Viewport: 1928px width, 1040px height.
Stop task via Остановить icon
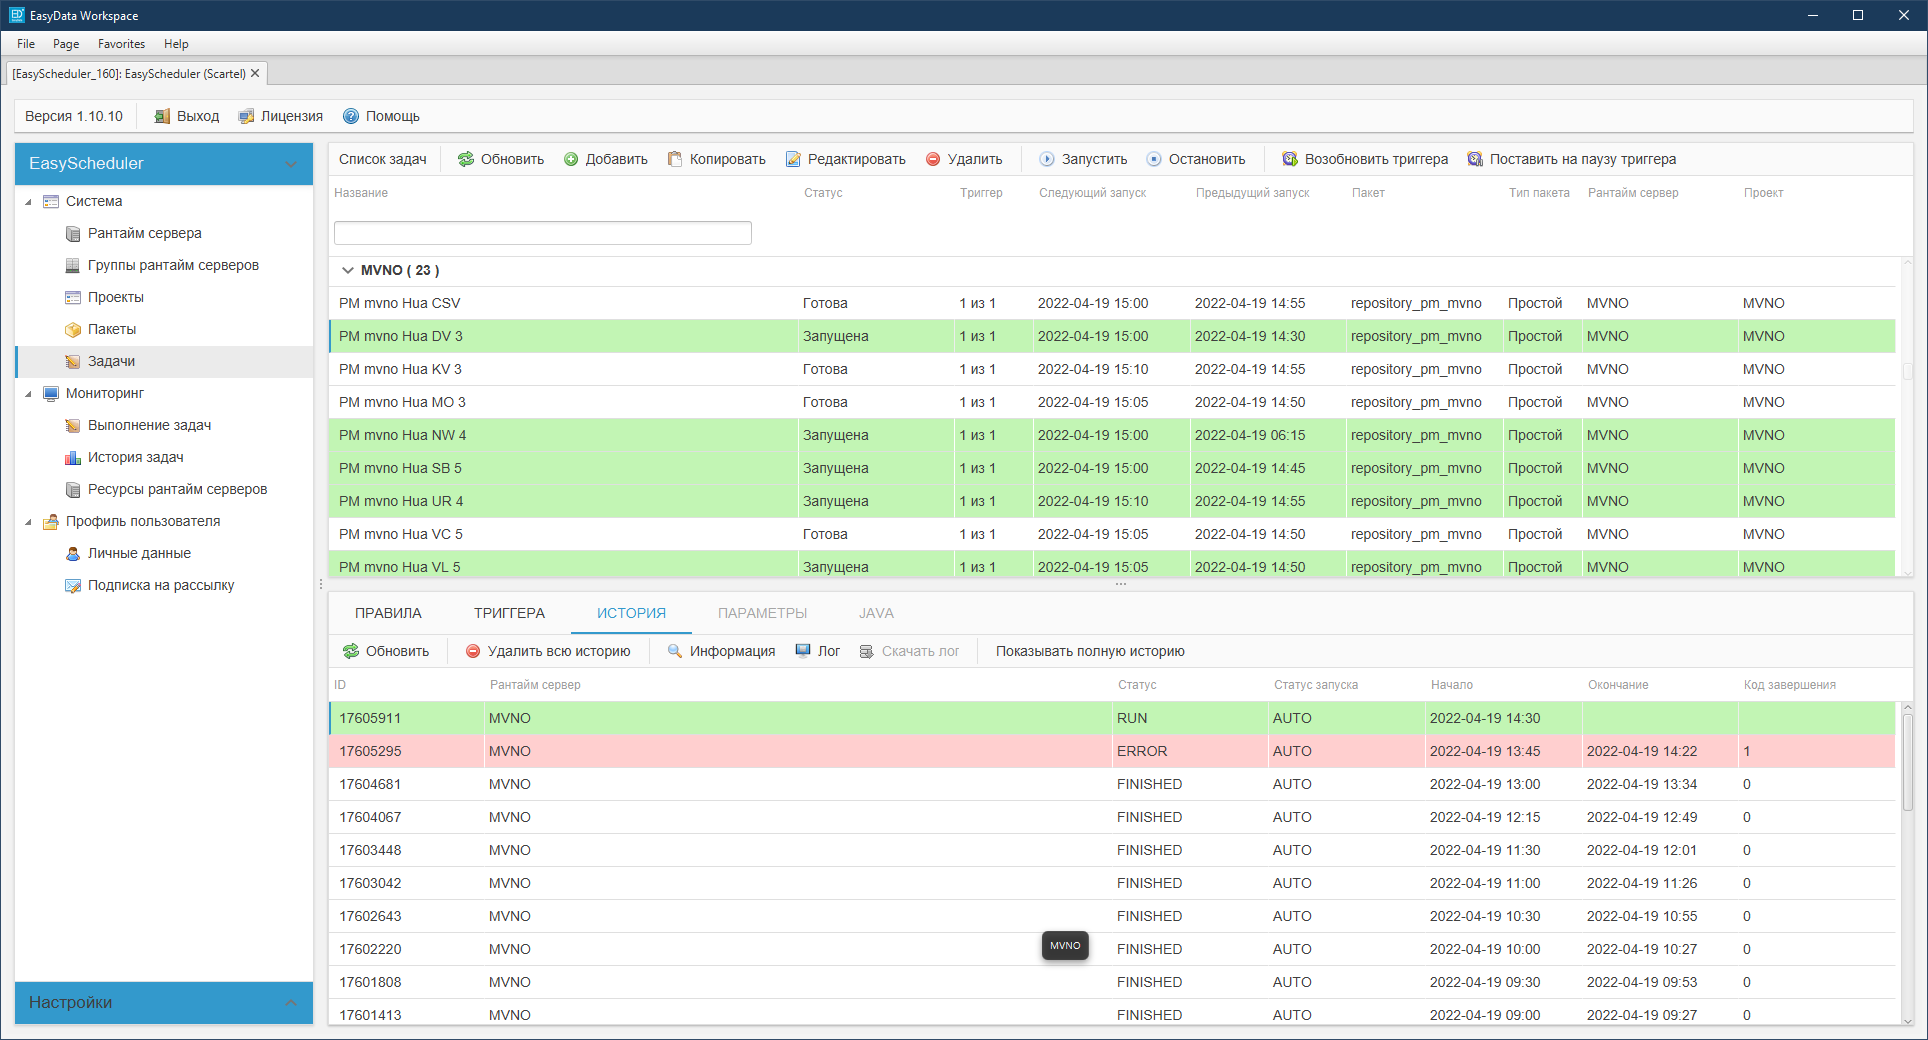click(1154, 159)
